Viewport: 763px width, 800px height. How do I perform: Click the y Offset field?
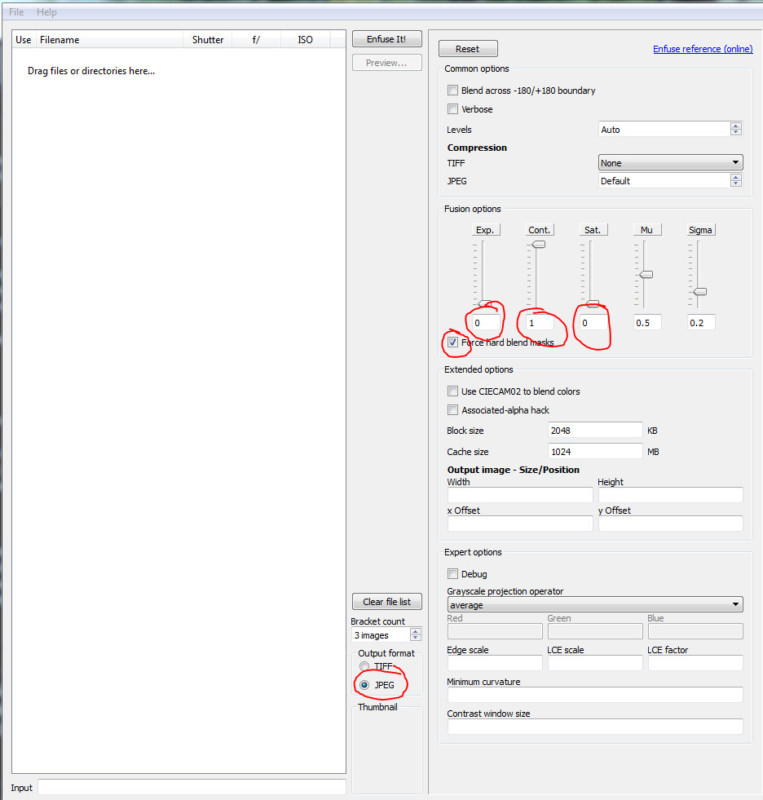(x=670, y=523)
